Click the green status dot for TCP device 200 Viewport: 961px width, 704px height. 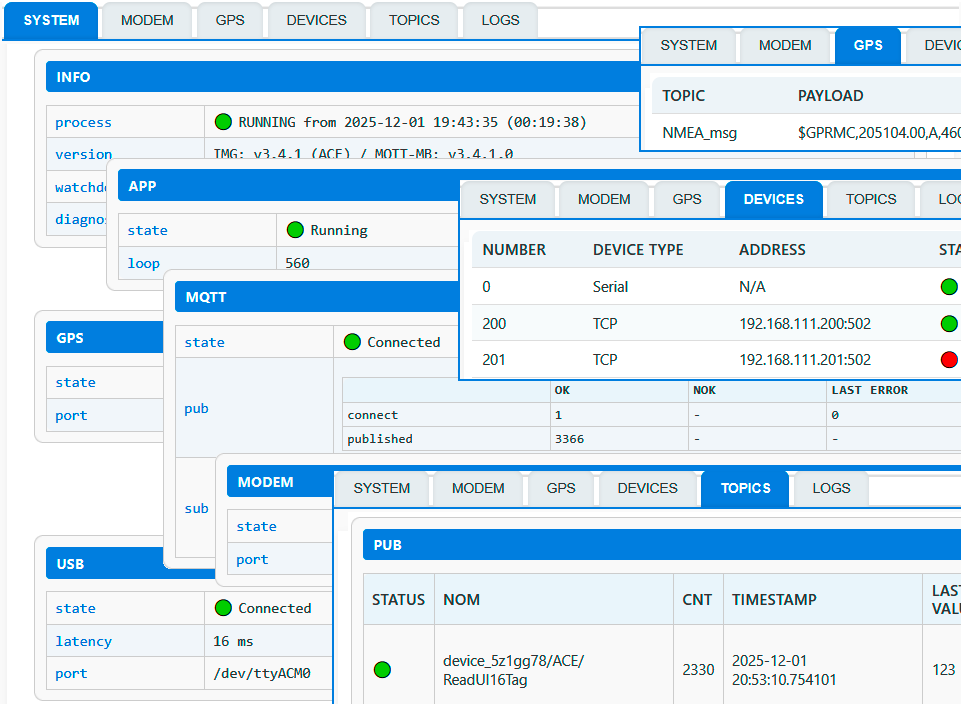coord(948,323)
